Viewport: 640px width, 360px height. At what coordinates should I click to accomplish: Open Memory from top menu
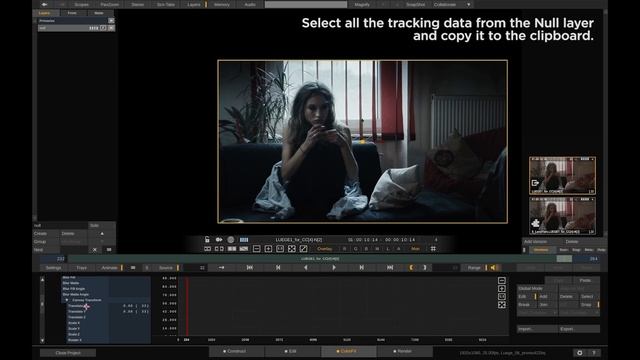222,4
